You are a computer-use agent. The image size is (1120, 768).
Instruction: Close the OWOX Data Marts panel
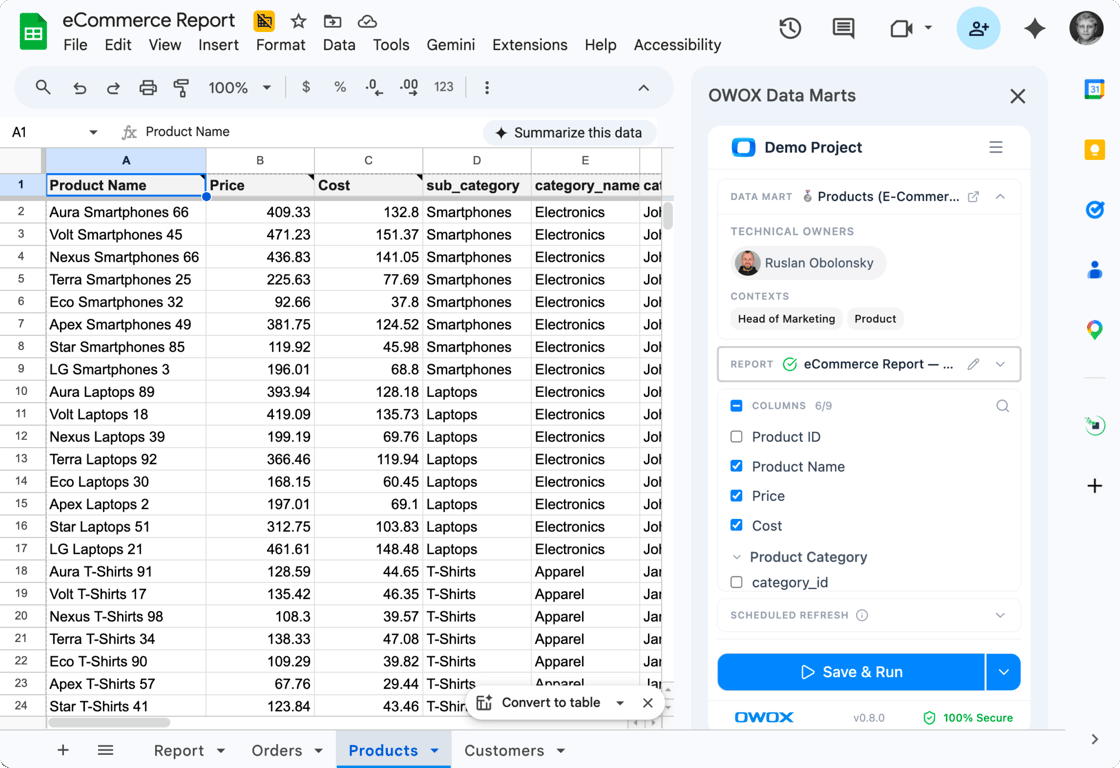(1018, 96)
